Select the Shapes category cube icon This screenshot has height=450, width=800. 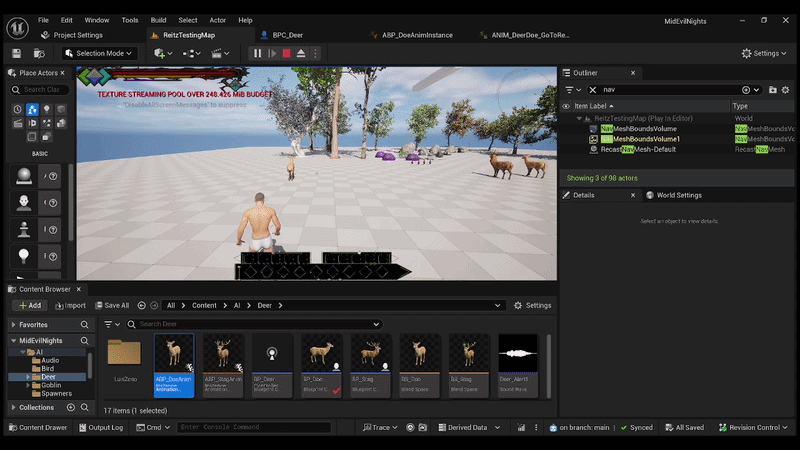[x=61, y=109]
